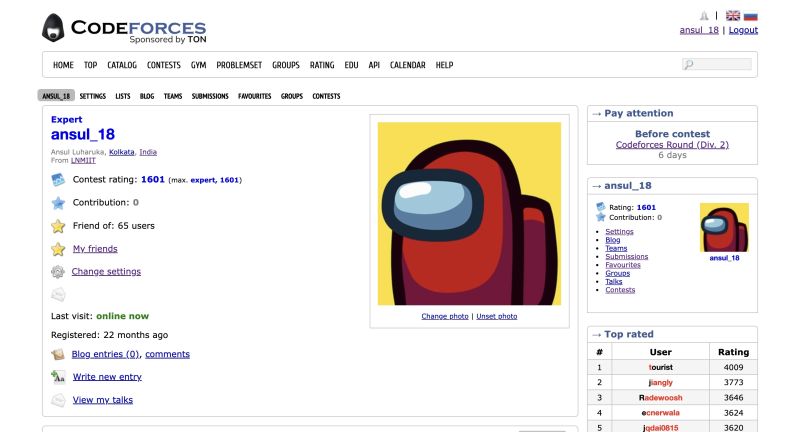Click the sidebar Rating chart icon
The height and width of the screenshot is (432, 800).
(601, 207)
